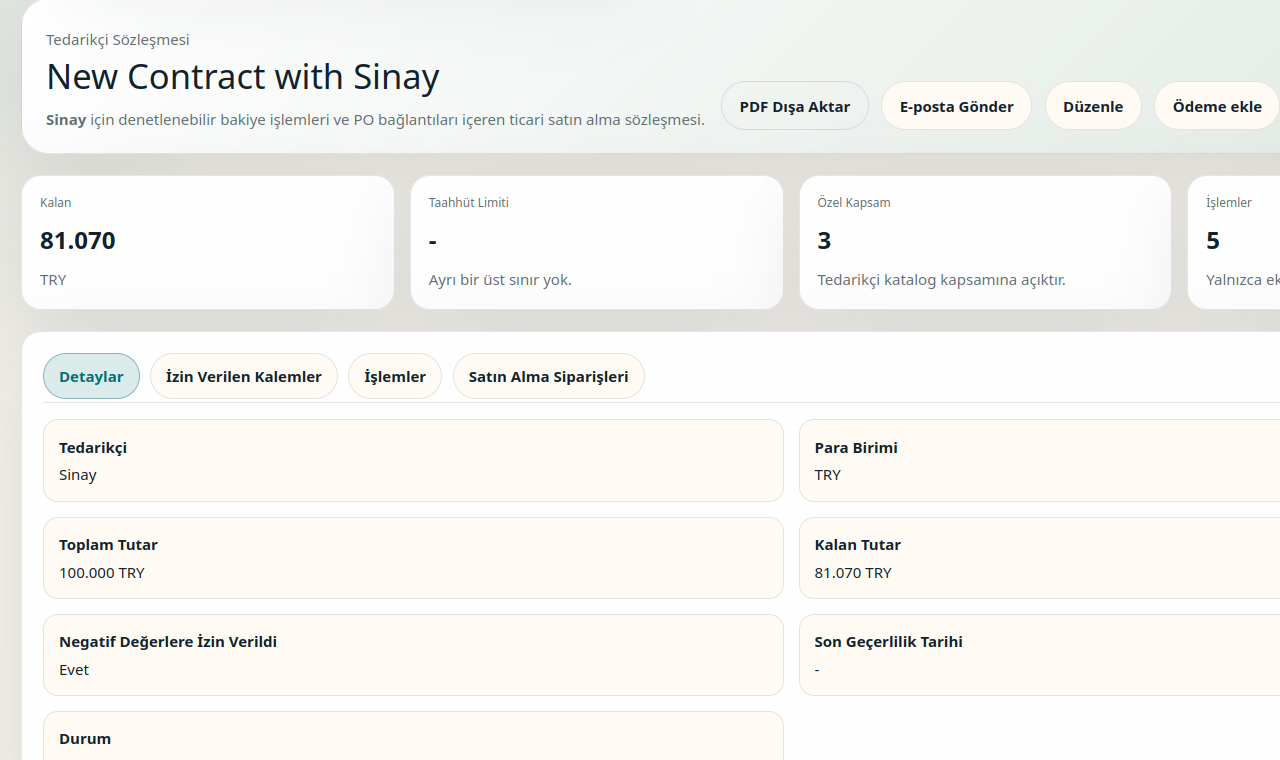1280x760 pixels.
Task: Click the '81.070' value in the Kalan card
Action: 78,240
